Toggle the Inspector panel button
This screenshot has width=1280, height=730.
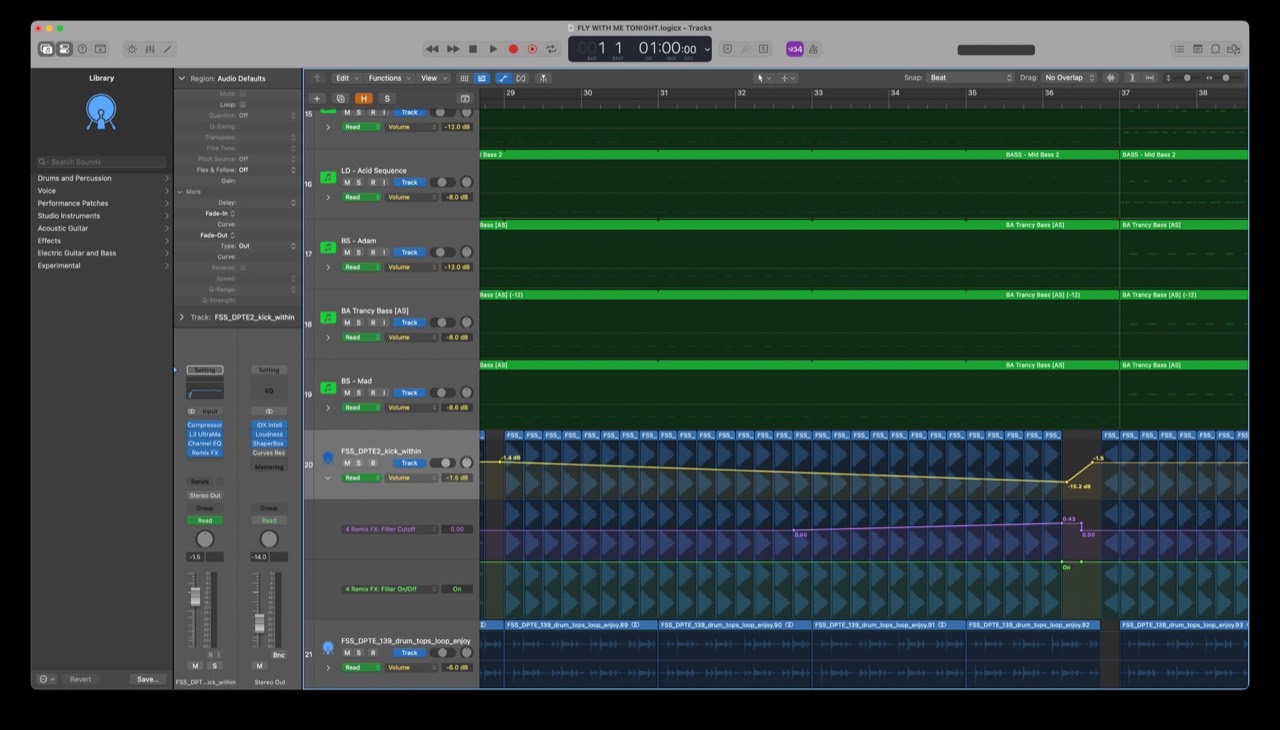64,49
